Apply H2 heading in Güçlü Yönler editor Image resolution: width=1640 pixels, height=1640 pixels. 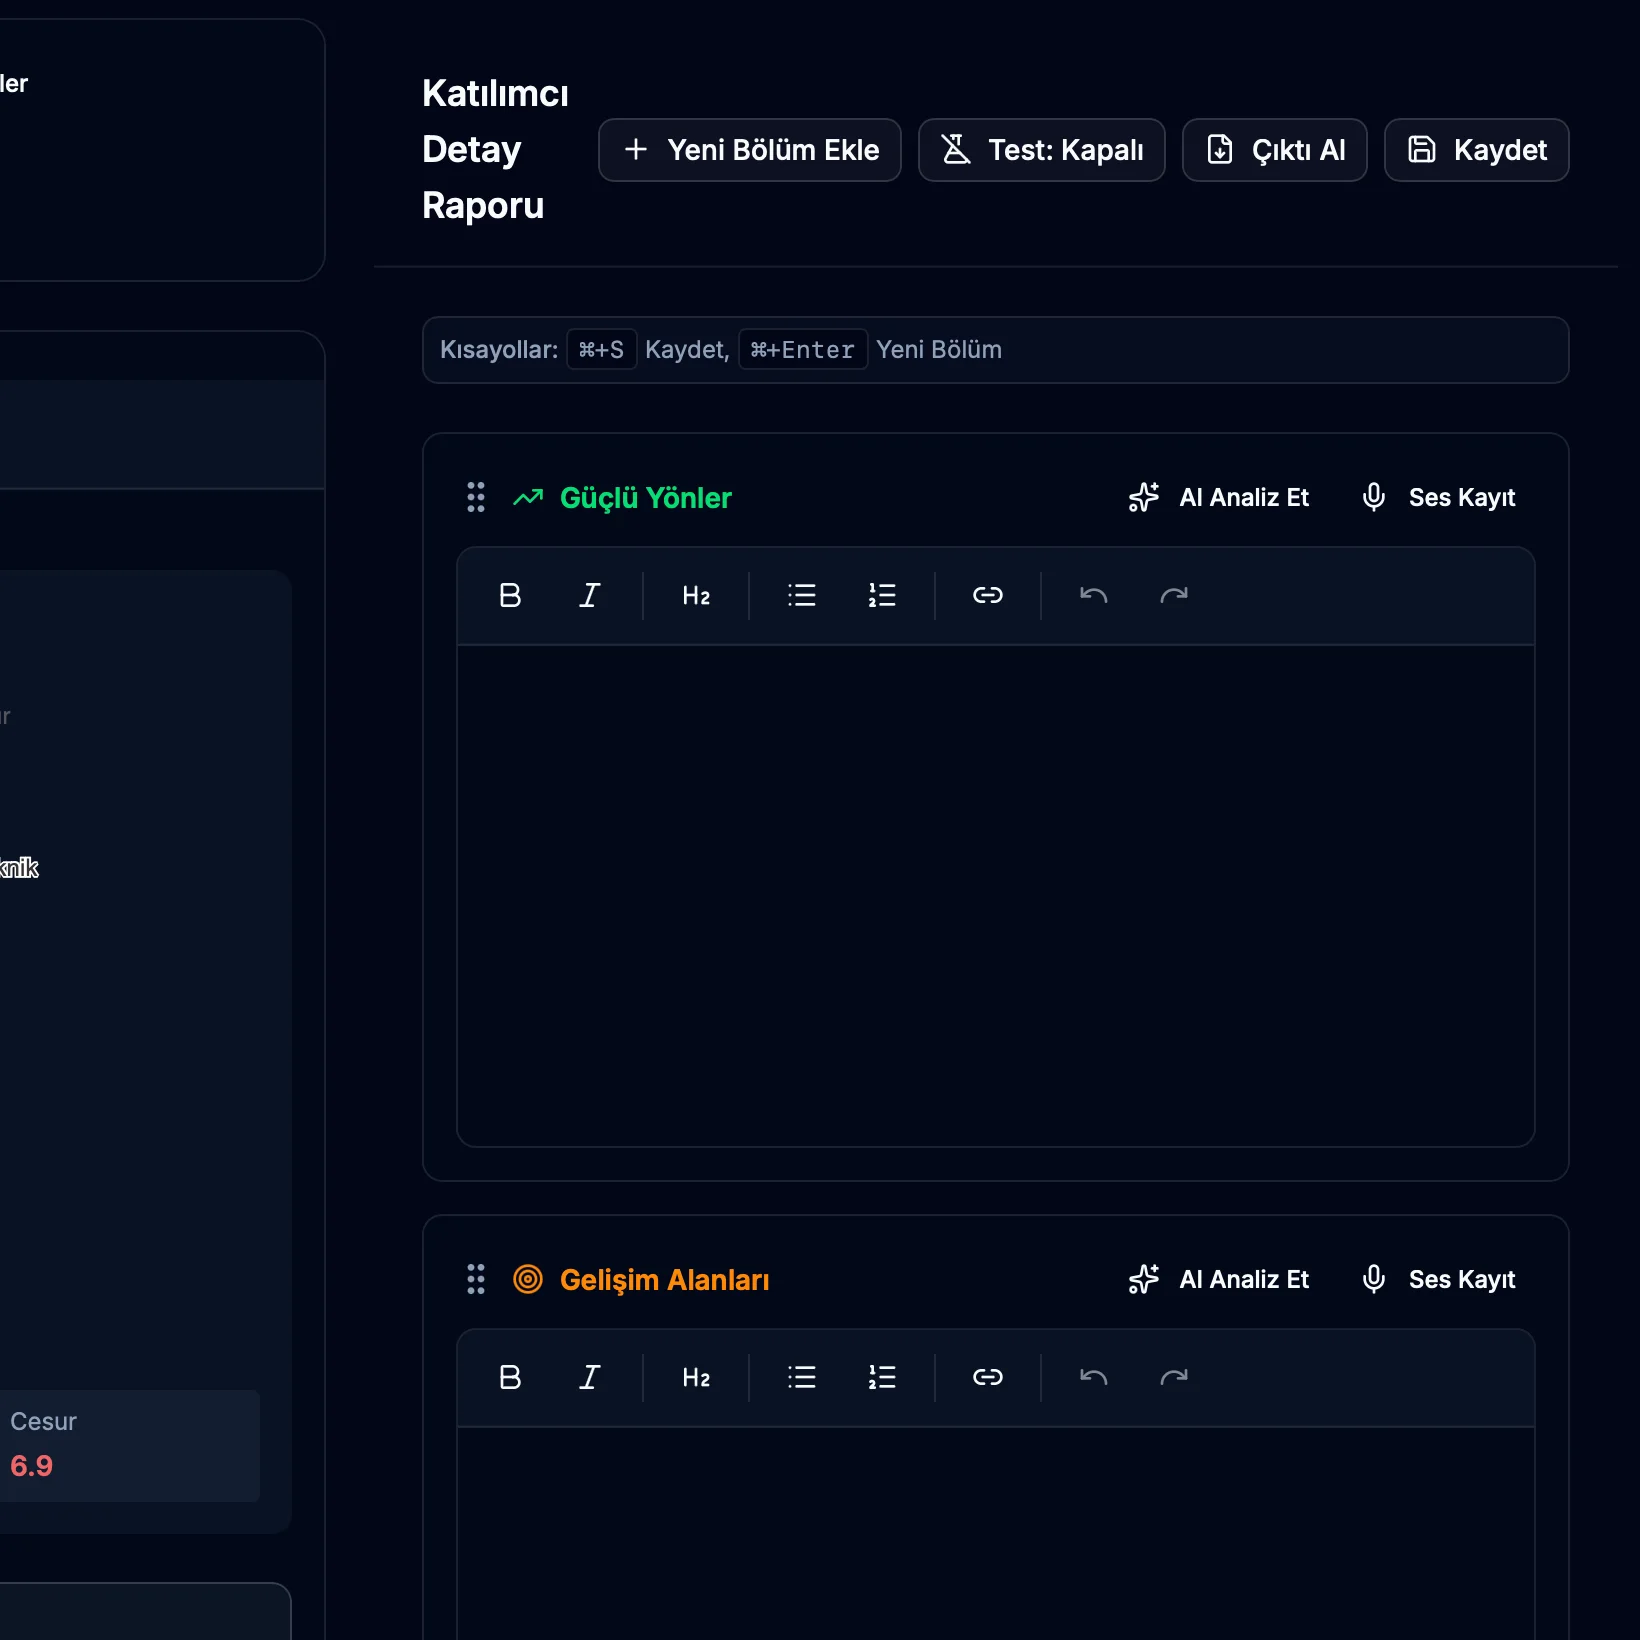tap(696, 596)
